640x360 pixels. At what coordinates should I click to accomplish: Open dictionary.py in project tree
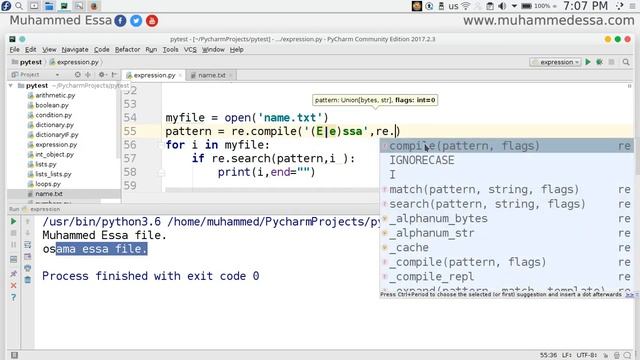[54, 125]
